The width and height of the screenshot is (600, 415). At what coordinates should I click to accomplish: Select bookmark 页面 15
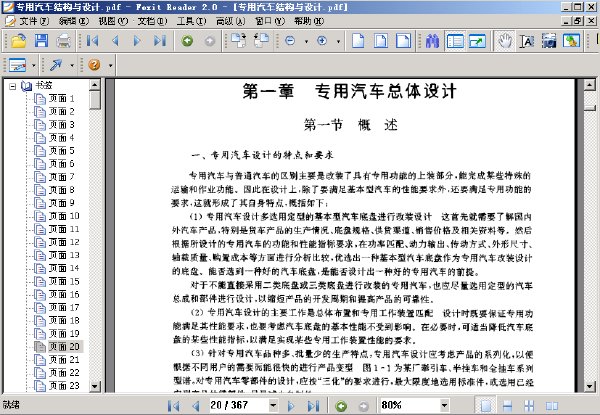point(64,281)
